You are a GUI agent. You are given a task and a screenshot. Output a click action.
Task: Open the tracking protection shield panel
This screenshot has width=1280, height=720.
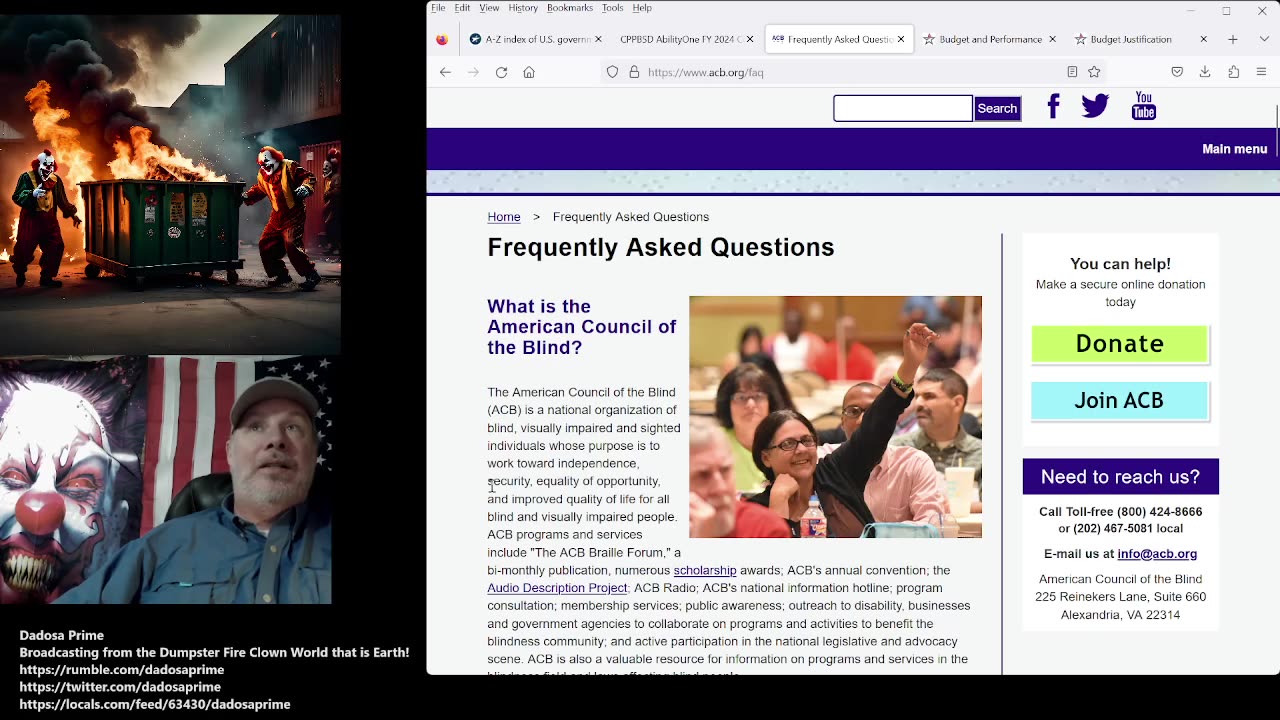click(613, 72)
